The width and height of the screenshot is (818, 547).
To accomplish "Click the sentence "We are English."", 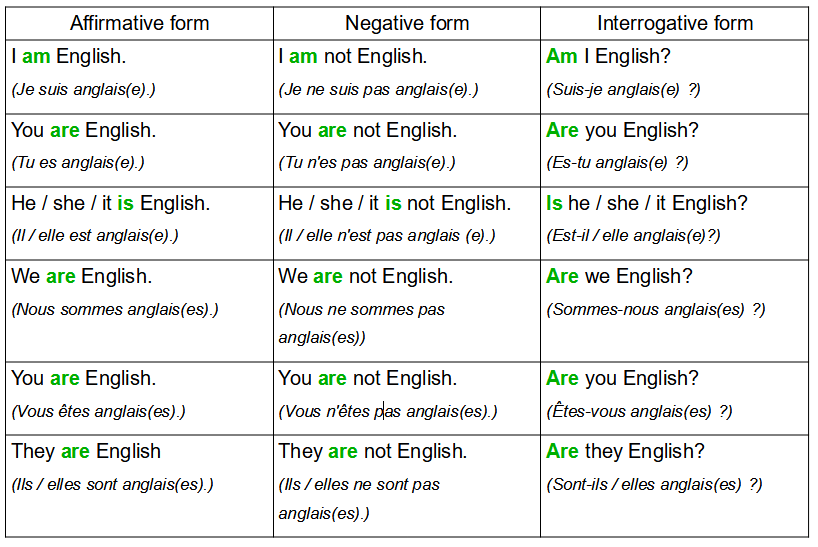I will (80, 277).
